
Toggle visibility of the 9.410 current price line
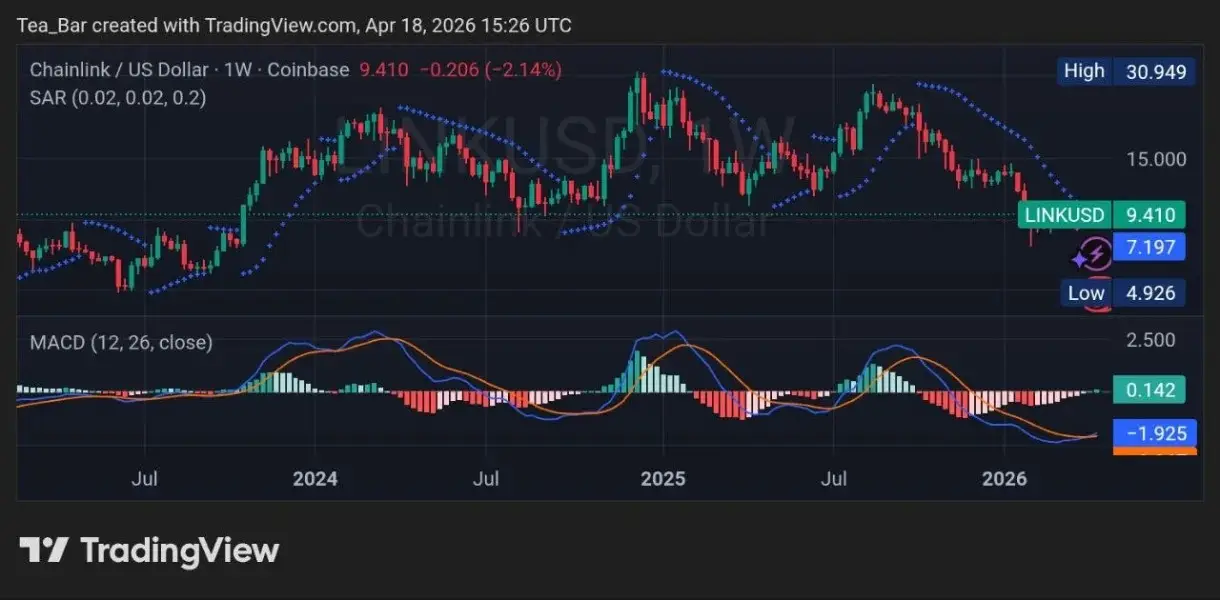tap(1151, 214)
